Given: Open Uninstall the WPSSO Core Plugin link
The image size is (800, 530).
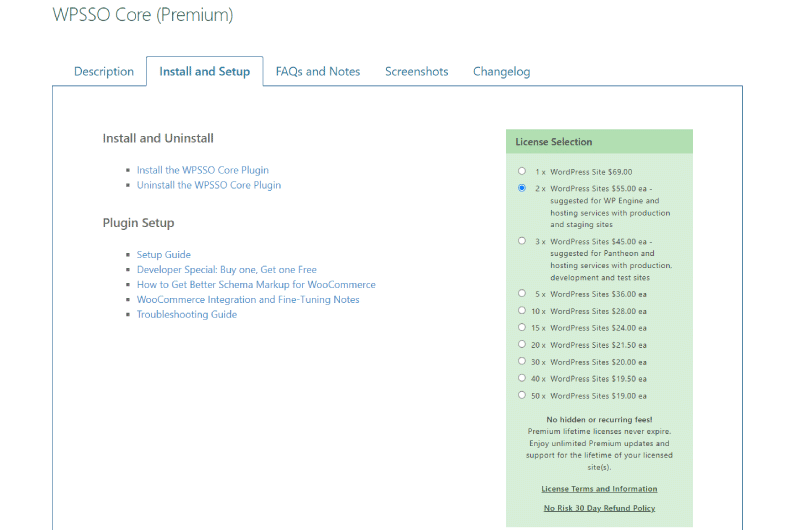Looking at the screenshot, I should click(209, 185).
